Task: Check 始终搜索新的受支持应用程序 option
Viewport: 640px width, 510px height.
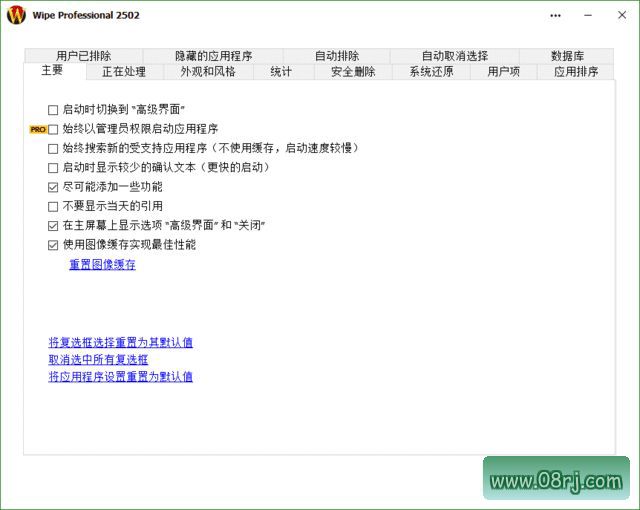Action: coord(53,149)
